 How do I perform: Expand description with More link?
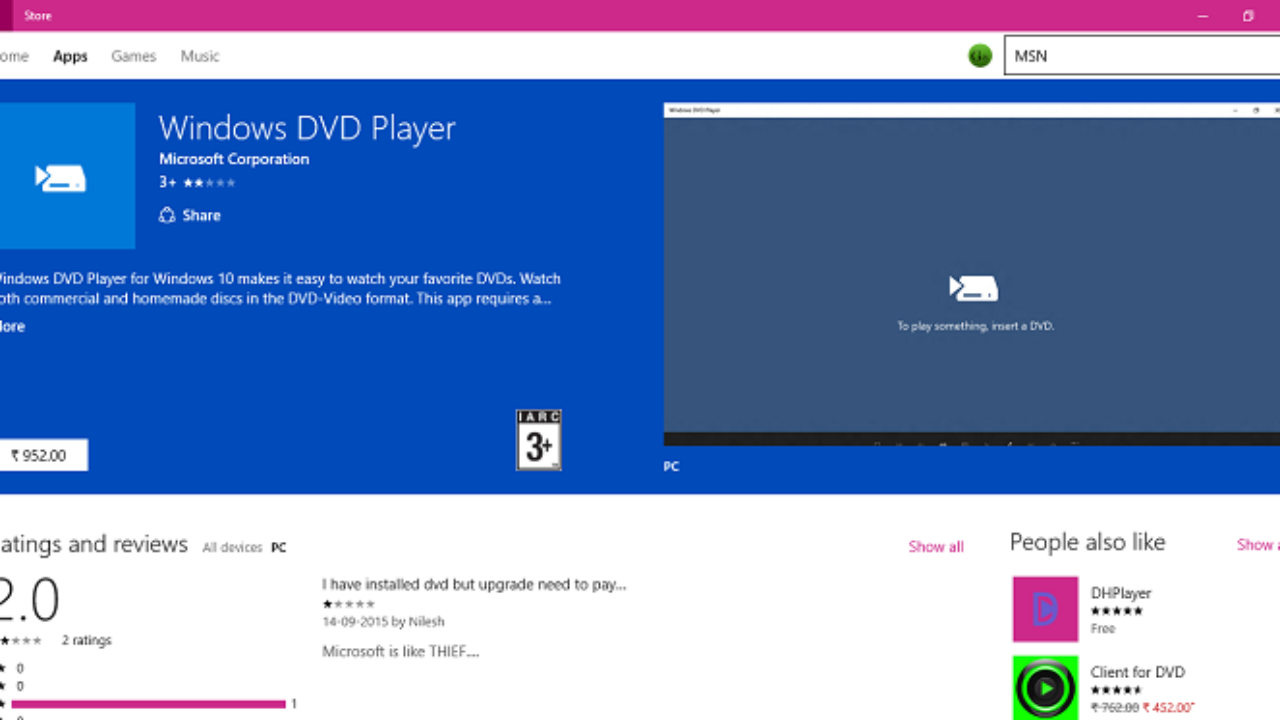click(x=12, y=326)
